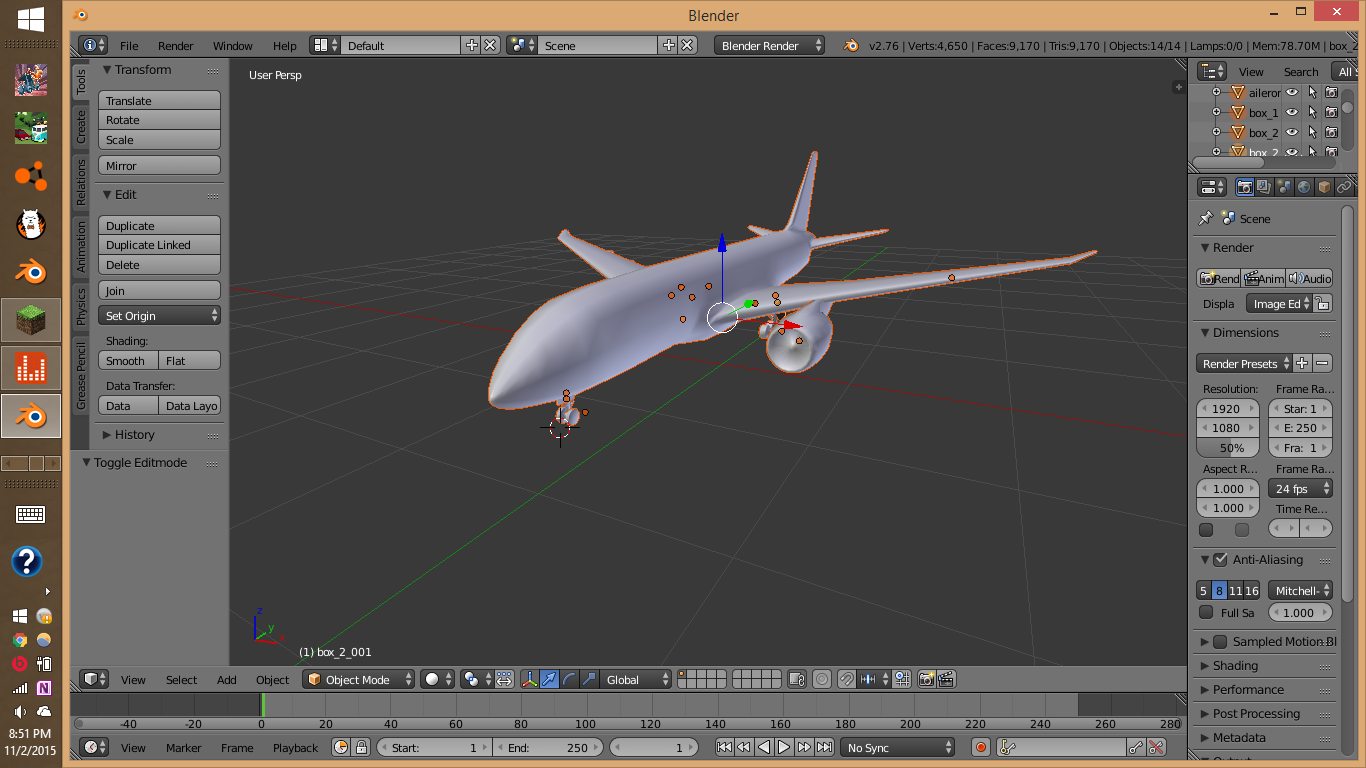
Task: Toggle visibility eye for aileron object
Action: pos(1292,92)
